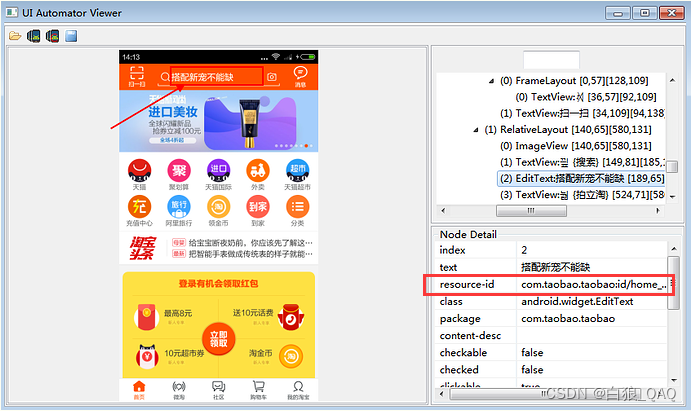Tap the camera icon beside search box
Viewport: 691px width, 411px height.
pos(272,77)
